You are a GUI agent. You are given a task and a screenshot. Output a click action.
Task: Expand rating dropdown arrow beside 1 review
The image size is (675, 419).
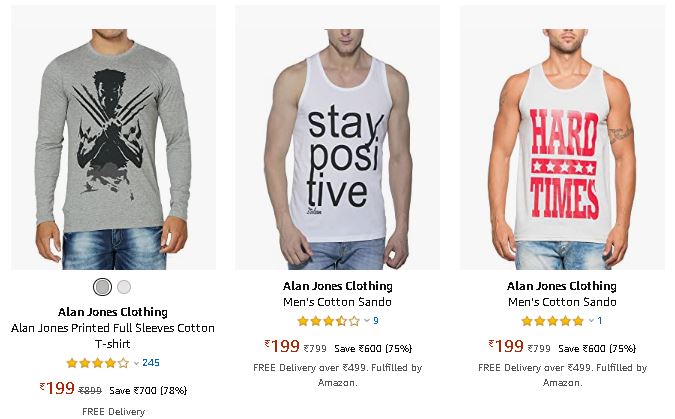(591, 321)
